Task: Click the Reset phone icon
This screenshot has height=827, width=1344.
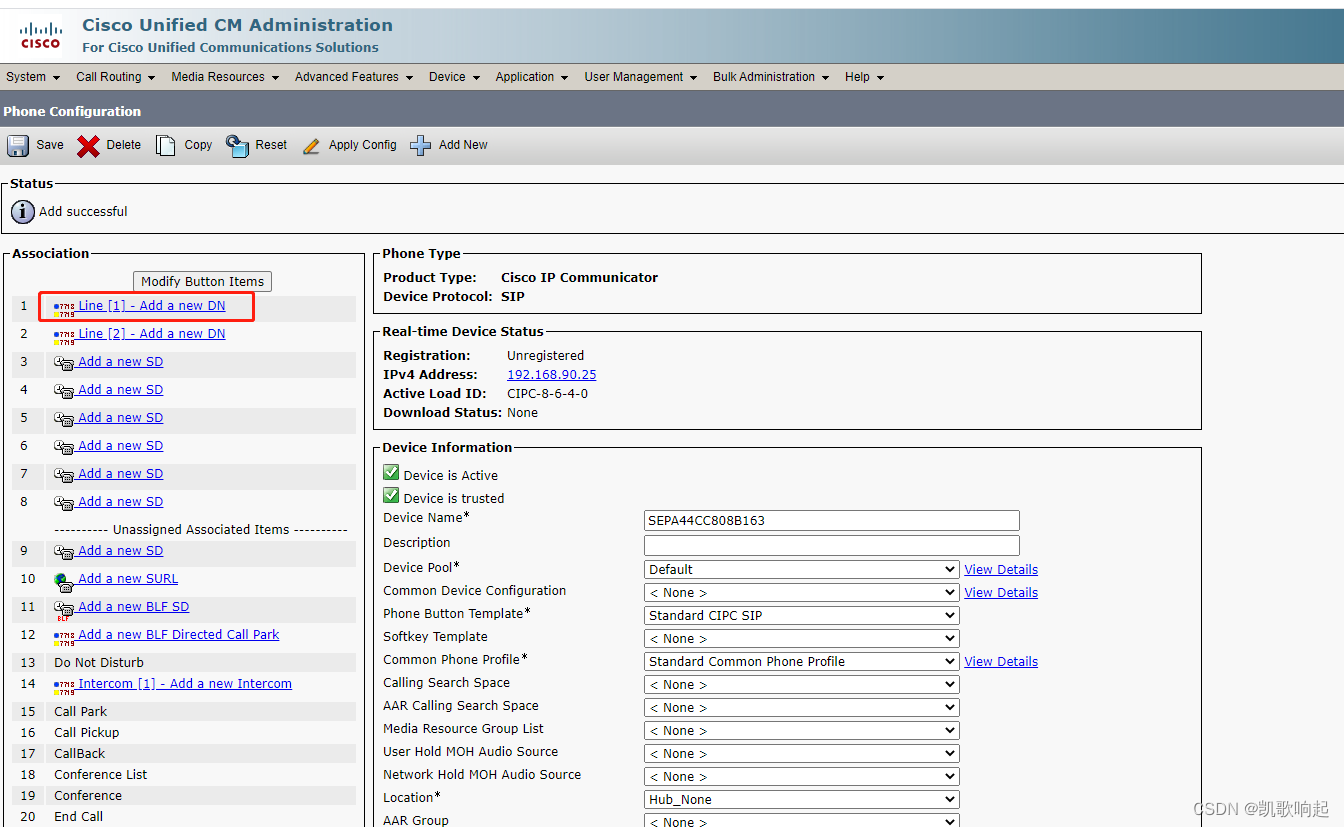Action: 236,145
